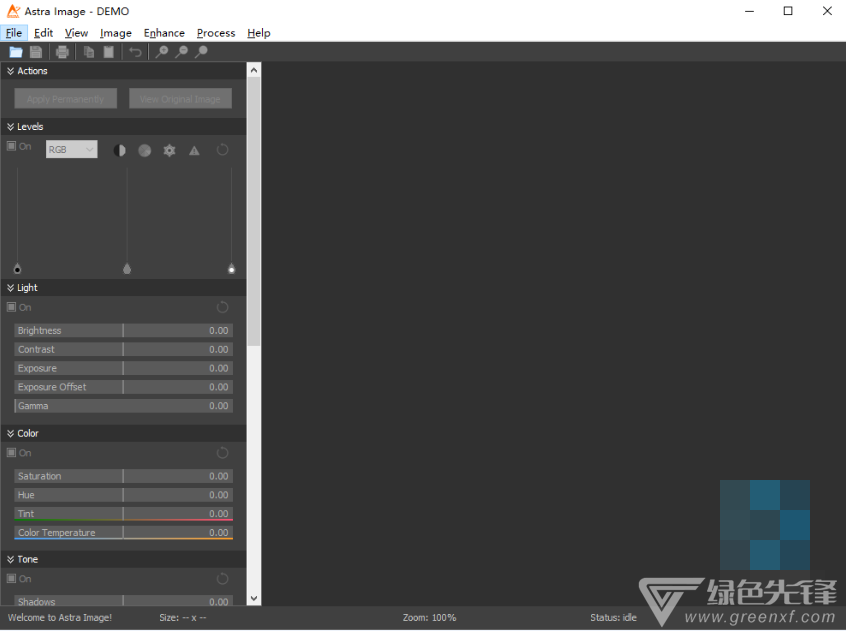Click the side panel scroll down arrow
This screenshot has width=846, height=631.
tap(254, 599)
